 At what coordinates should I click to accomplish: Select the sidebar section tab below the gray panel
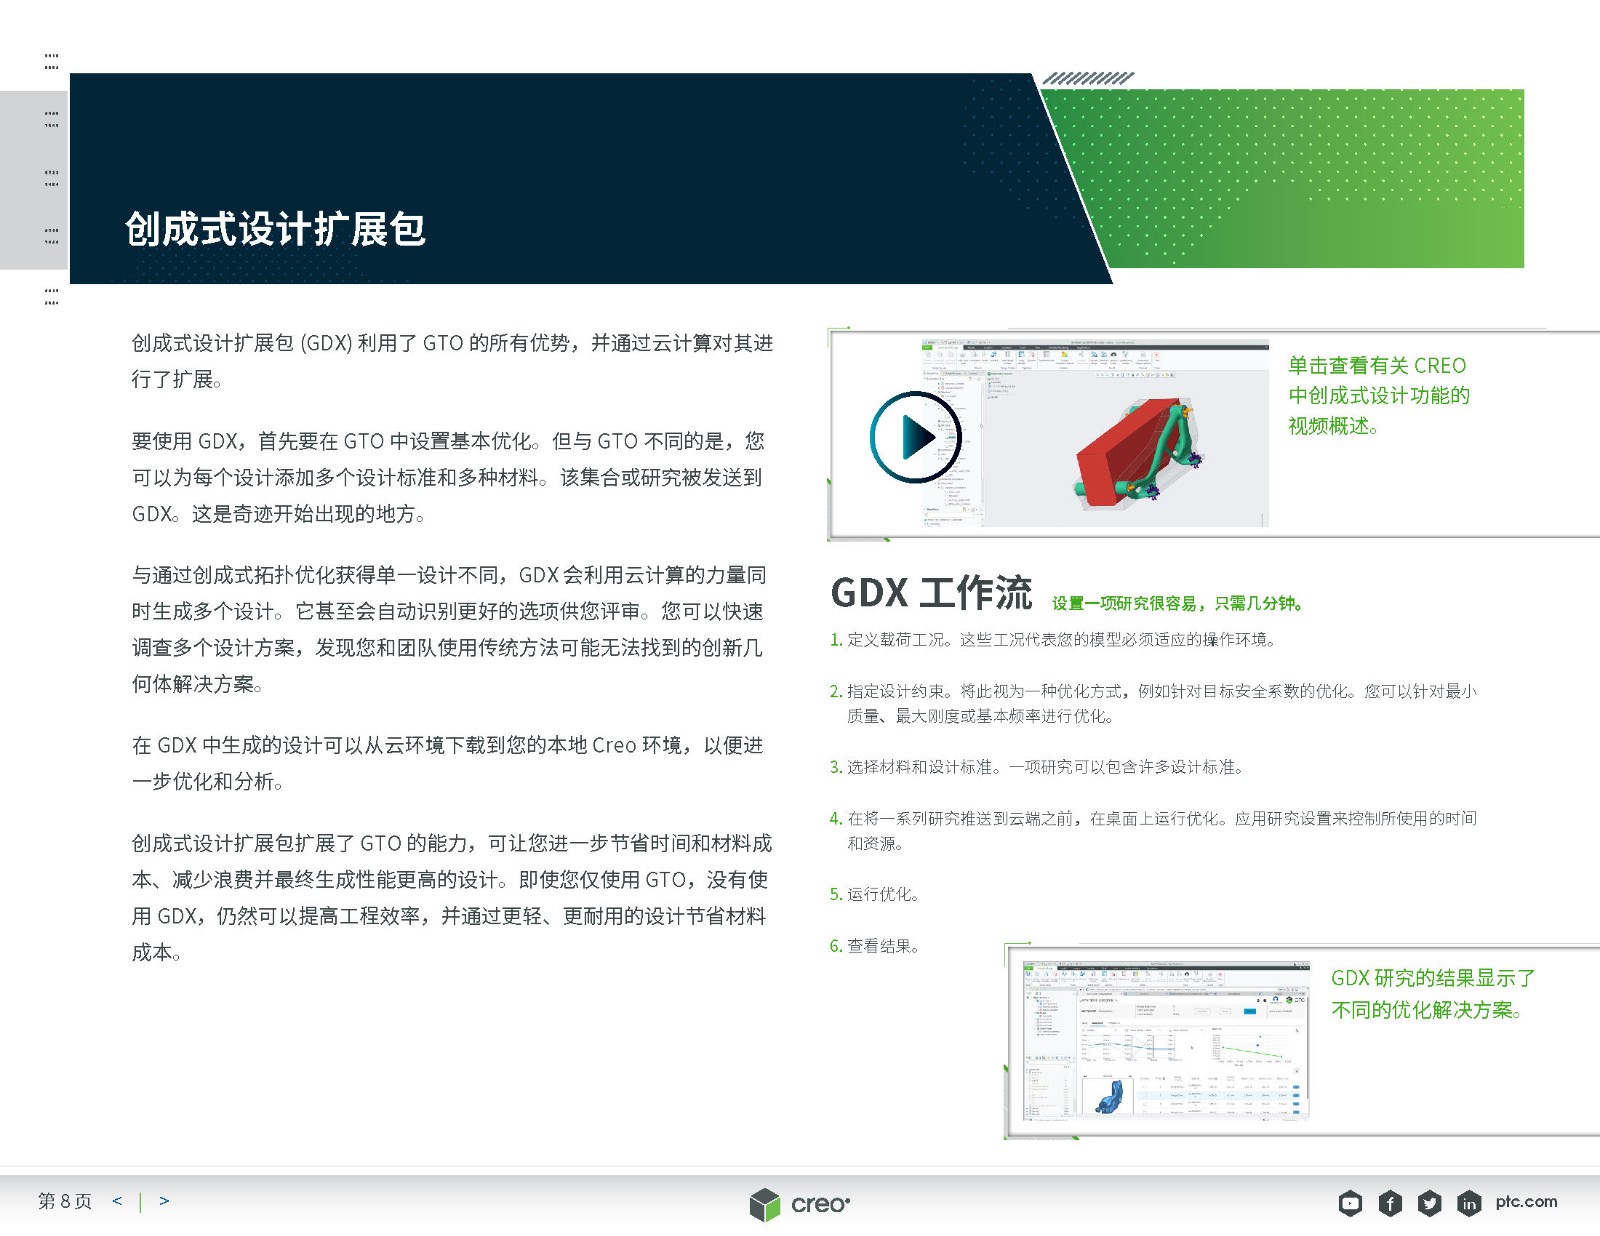click(51, 296)
